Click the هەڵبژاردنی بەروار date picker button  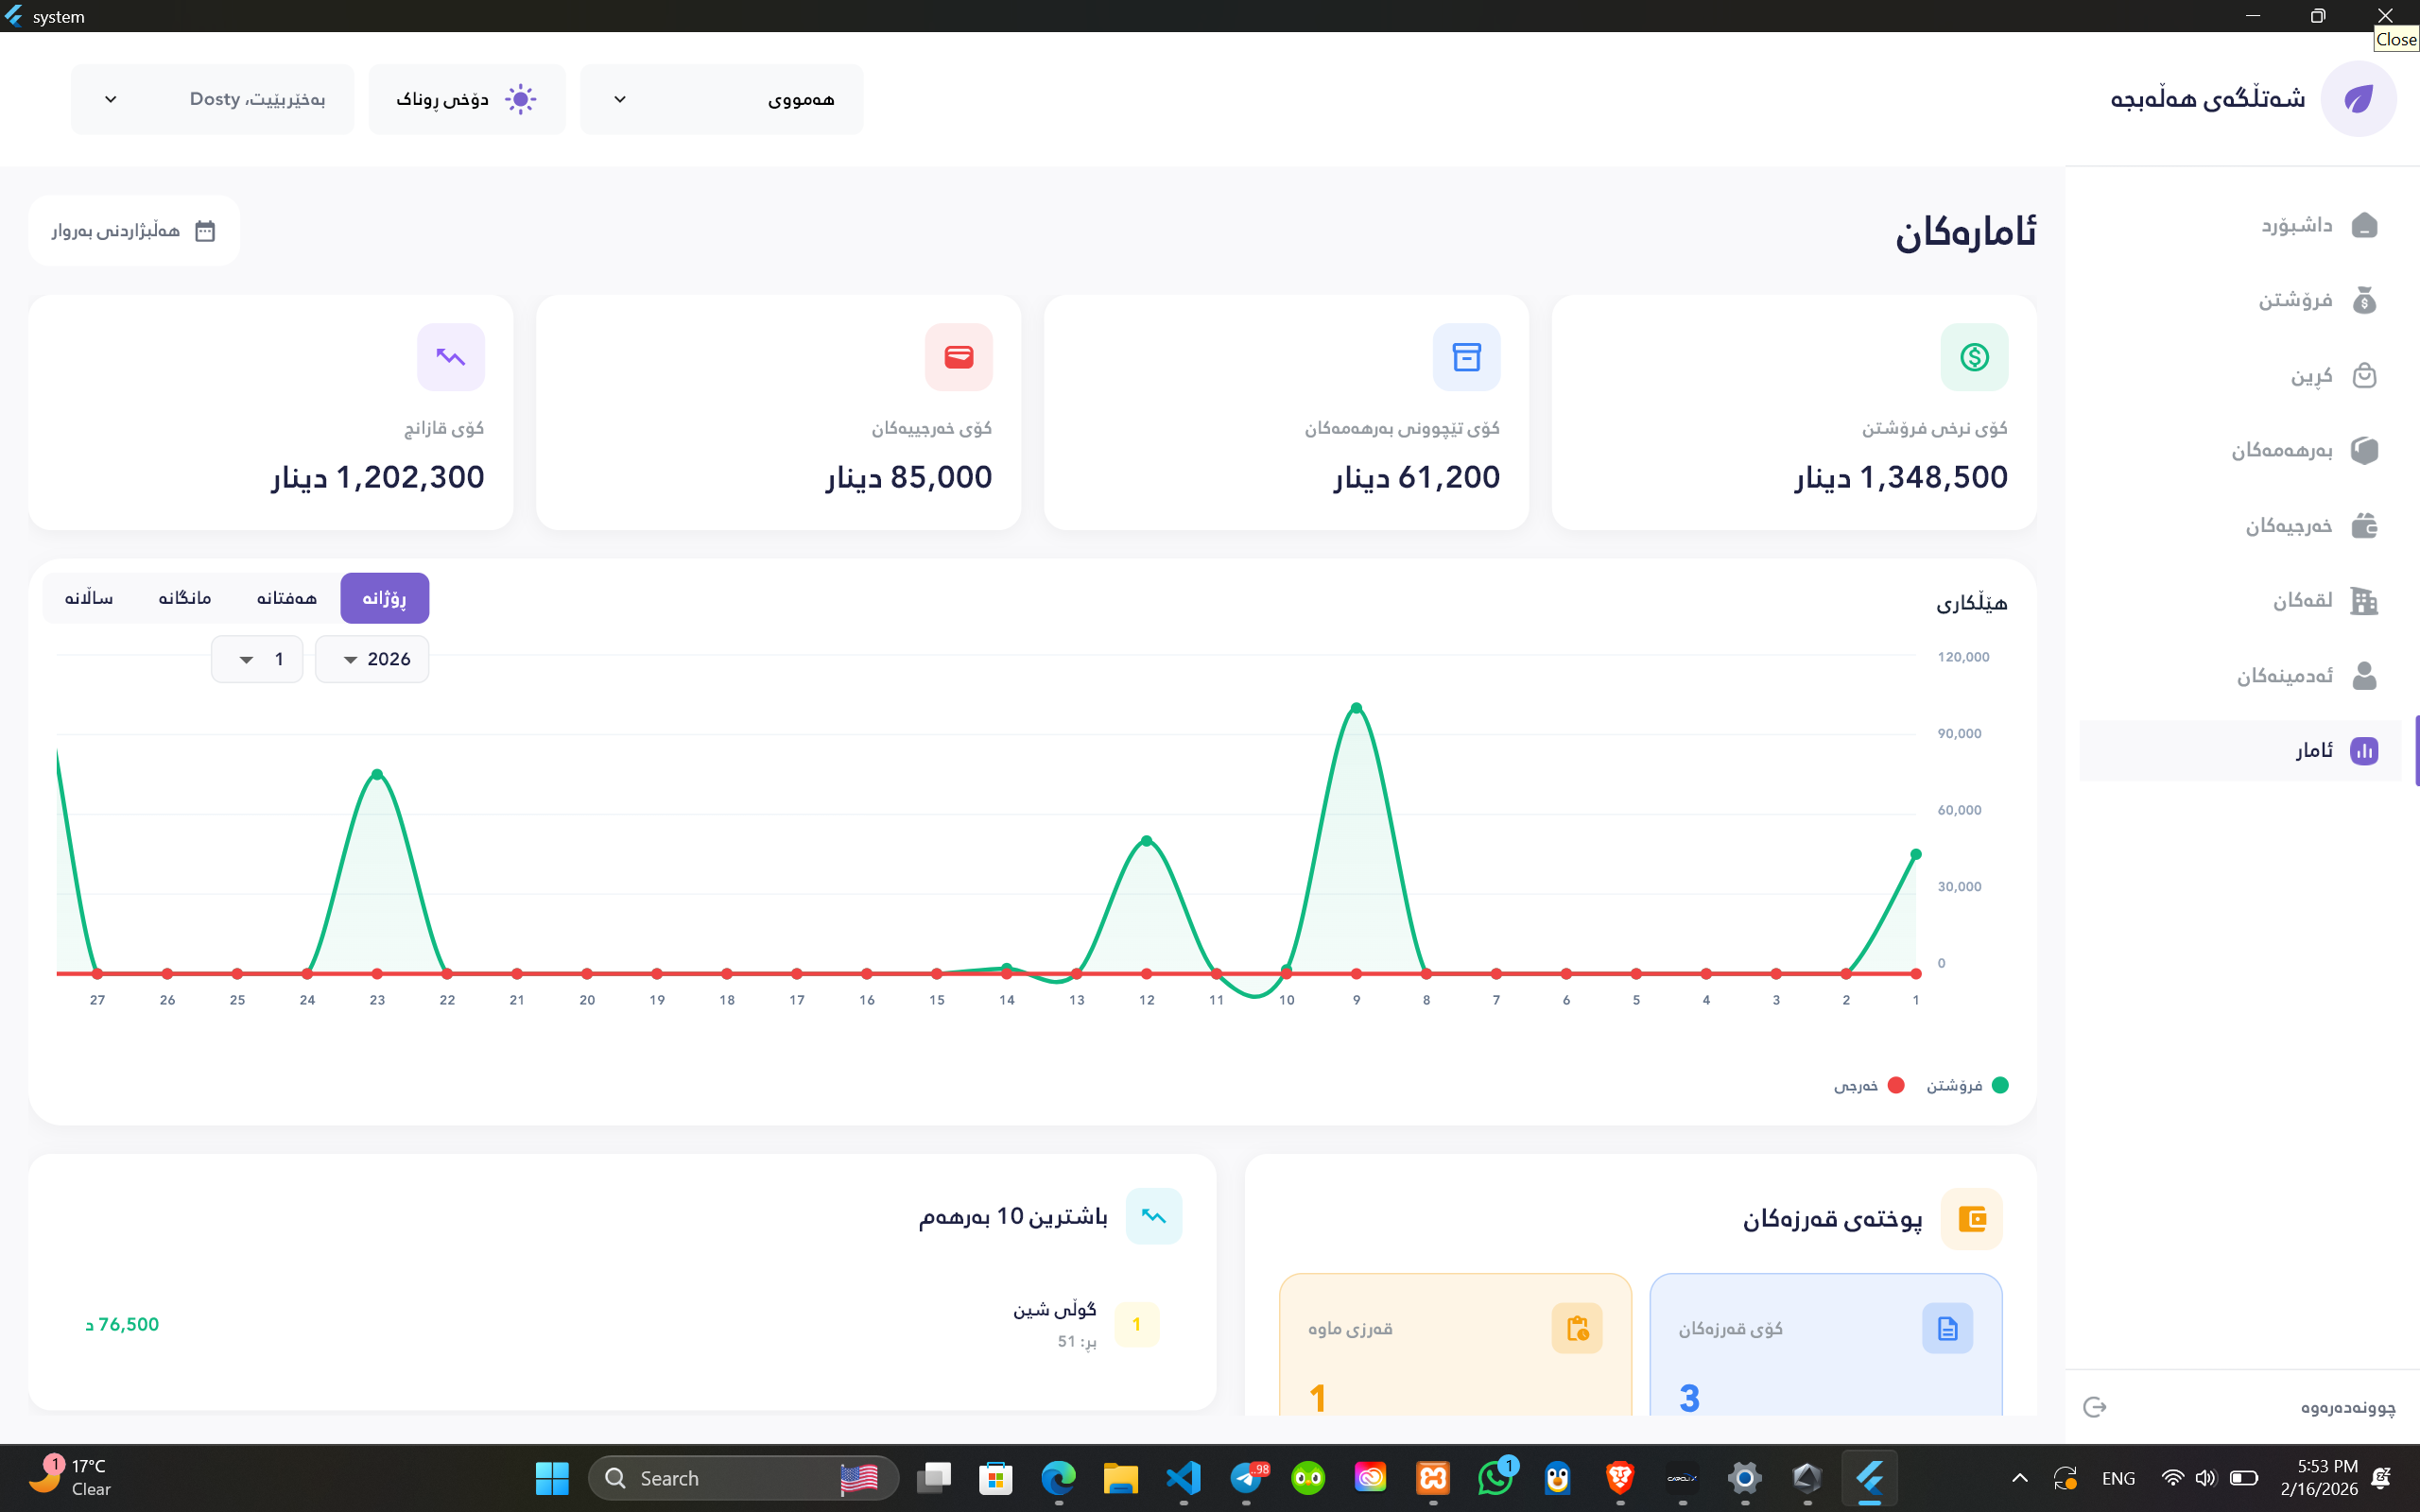click(x=134, y=231)
